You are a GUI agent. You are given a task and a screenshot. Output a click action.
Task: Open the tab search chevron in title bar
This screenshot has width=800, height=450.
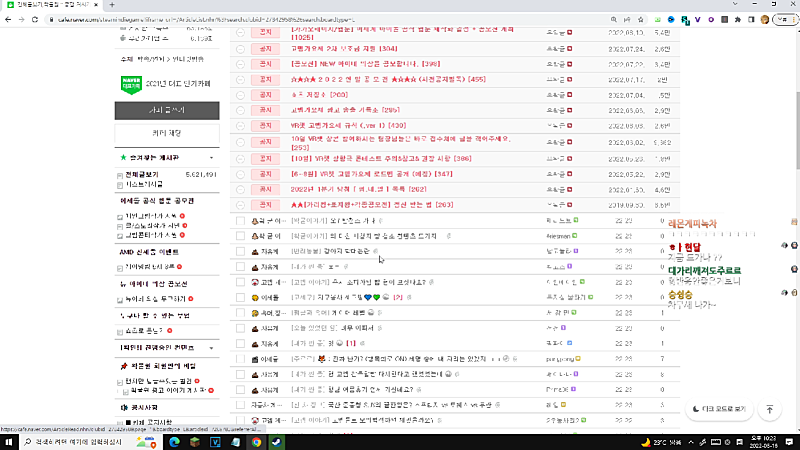coord(735,4)
